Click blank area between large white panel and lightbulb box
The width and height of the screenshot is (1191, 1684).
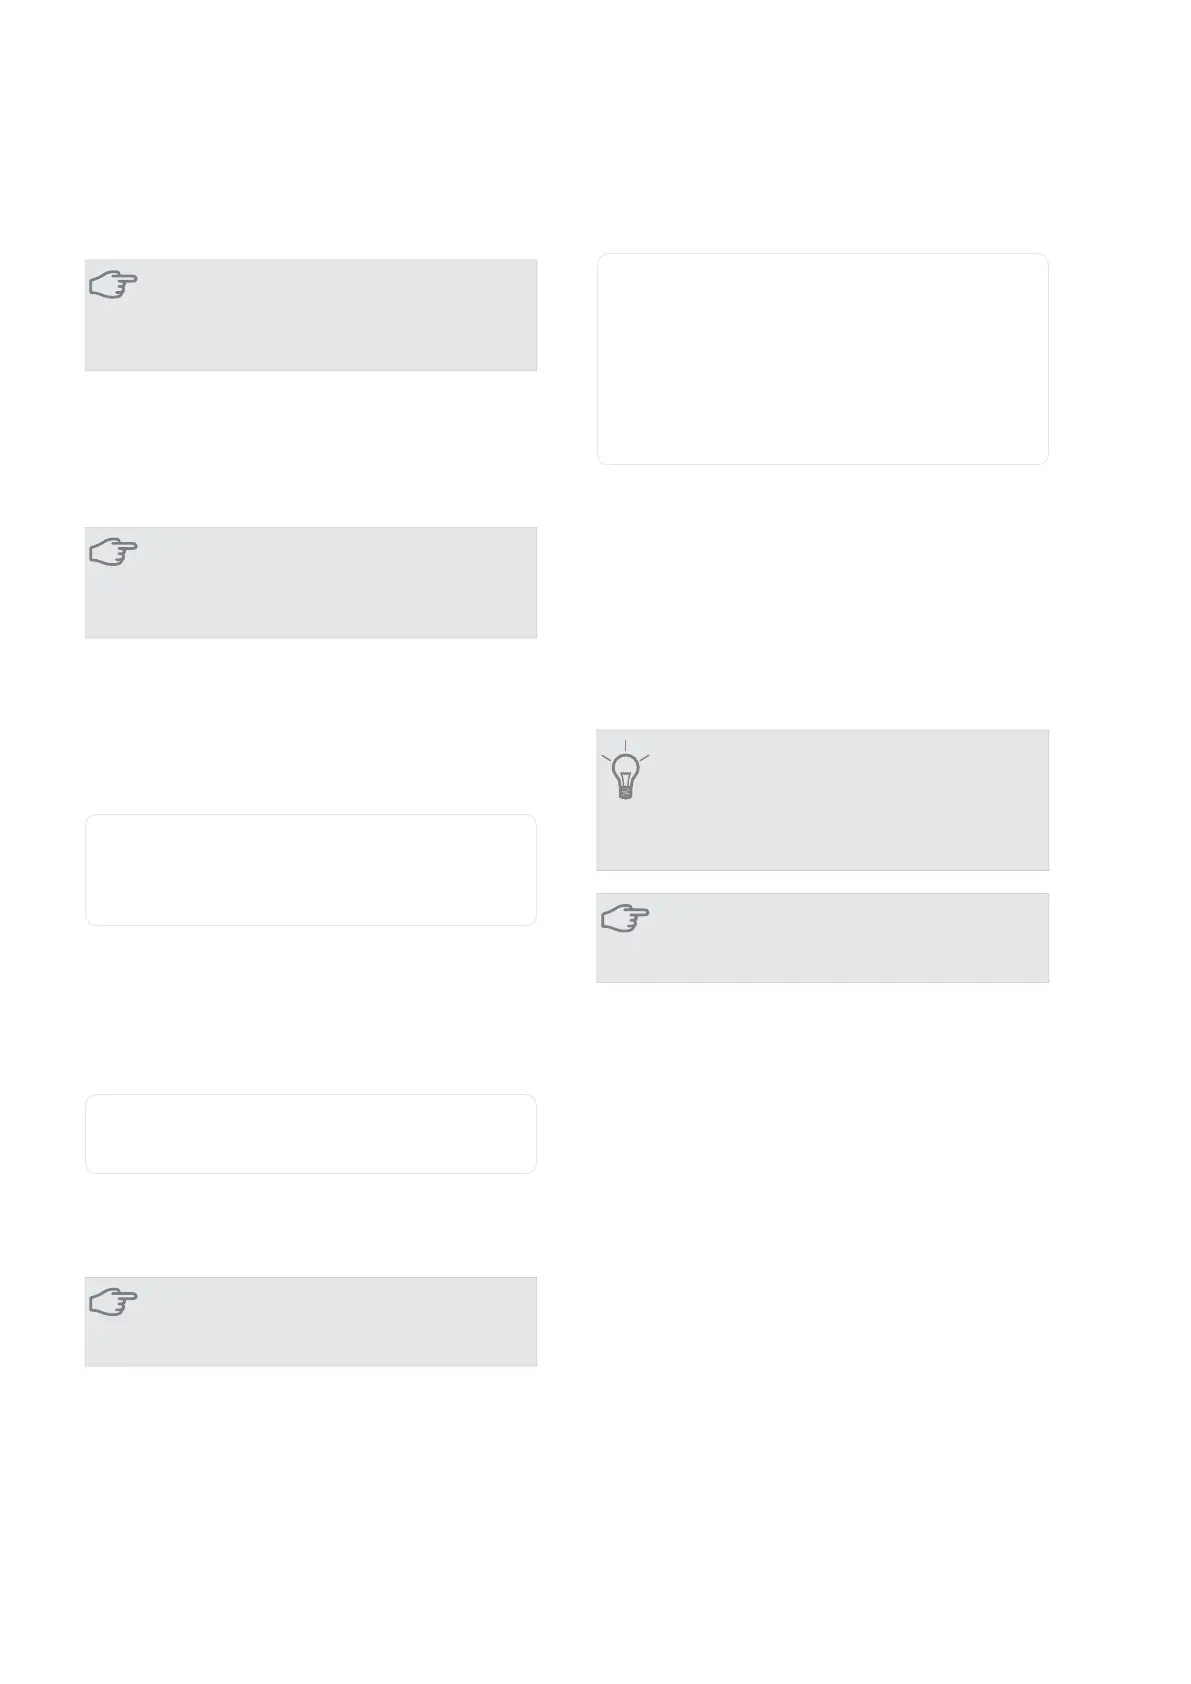[822, 597]
